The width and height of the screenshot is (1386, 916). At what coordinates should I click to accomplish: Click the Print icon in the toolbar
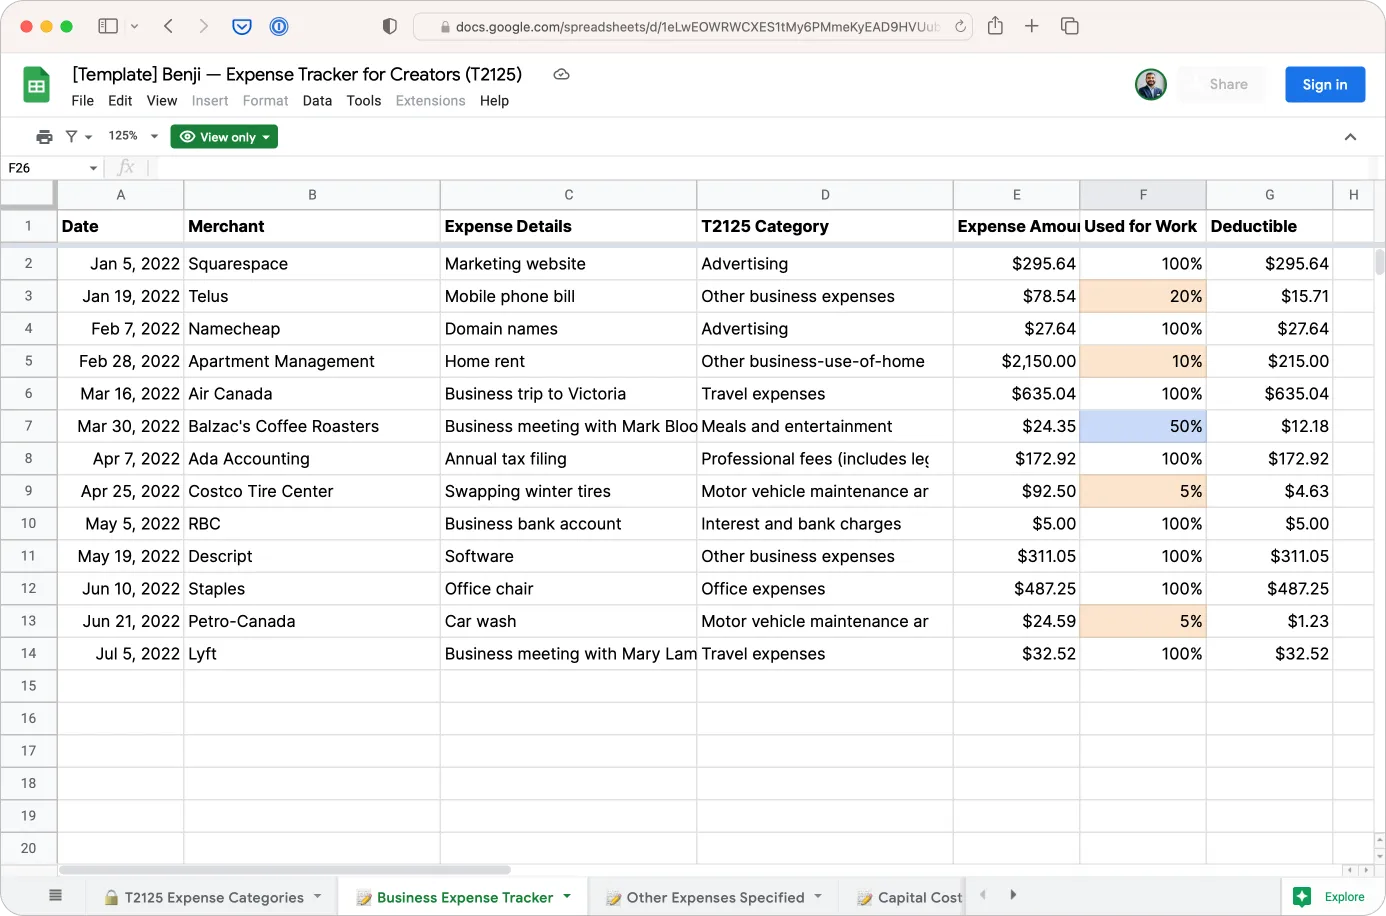44,136
